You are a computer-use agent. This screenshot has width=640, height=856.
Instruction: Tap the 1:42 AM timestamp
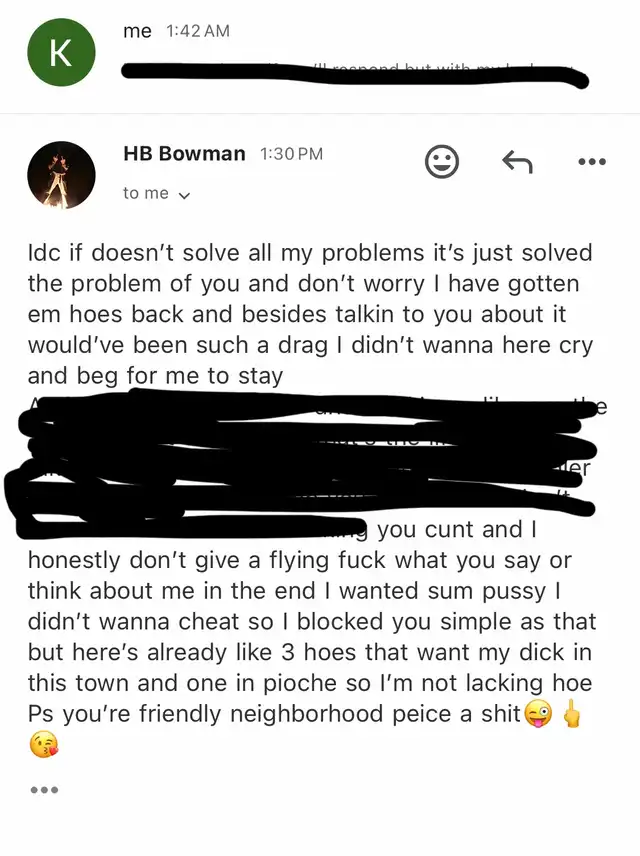click(x=197, y=31)
